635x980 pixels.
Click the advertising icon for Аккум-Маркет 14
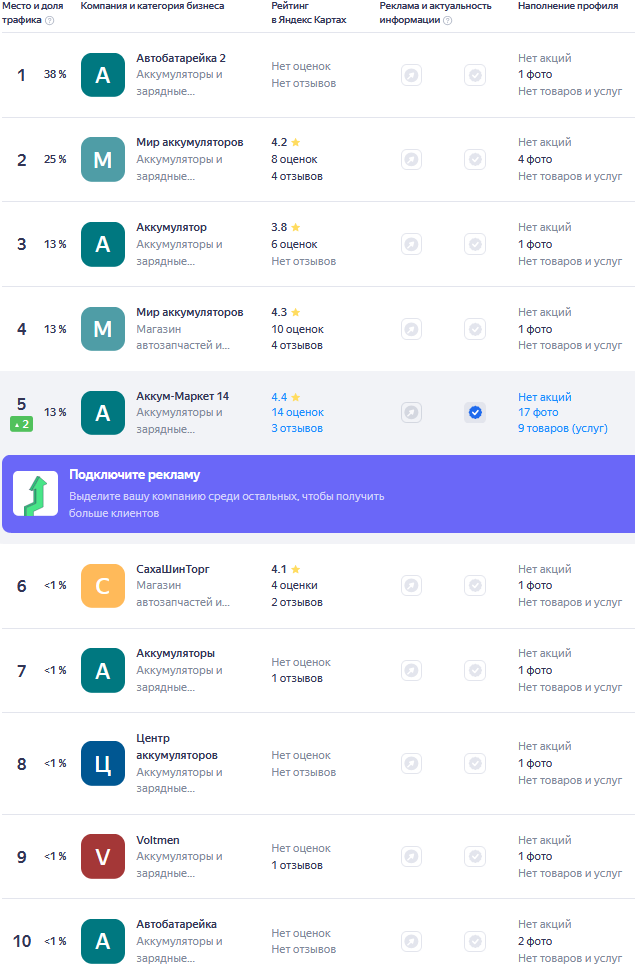pyautogui.click(x=411, y=412)
